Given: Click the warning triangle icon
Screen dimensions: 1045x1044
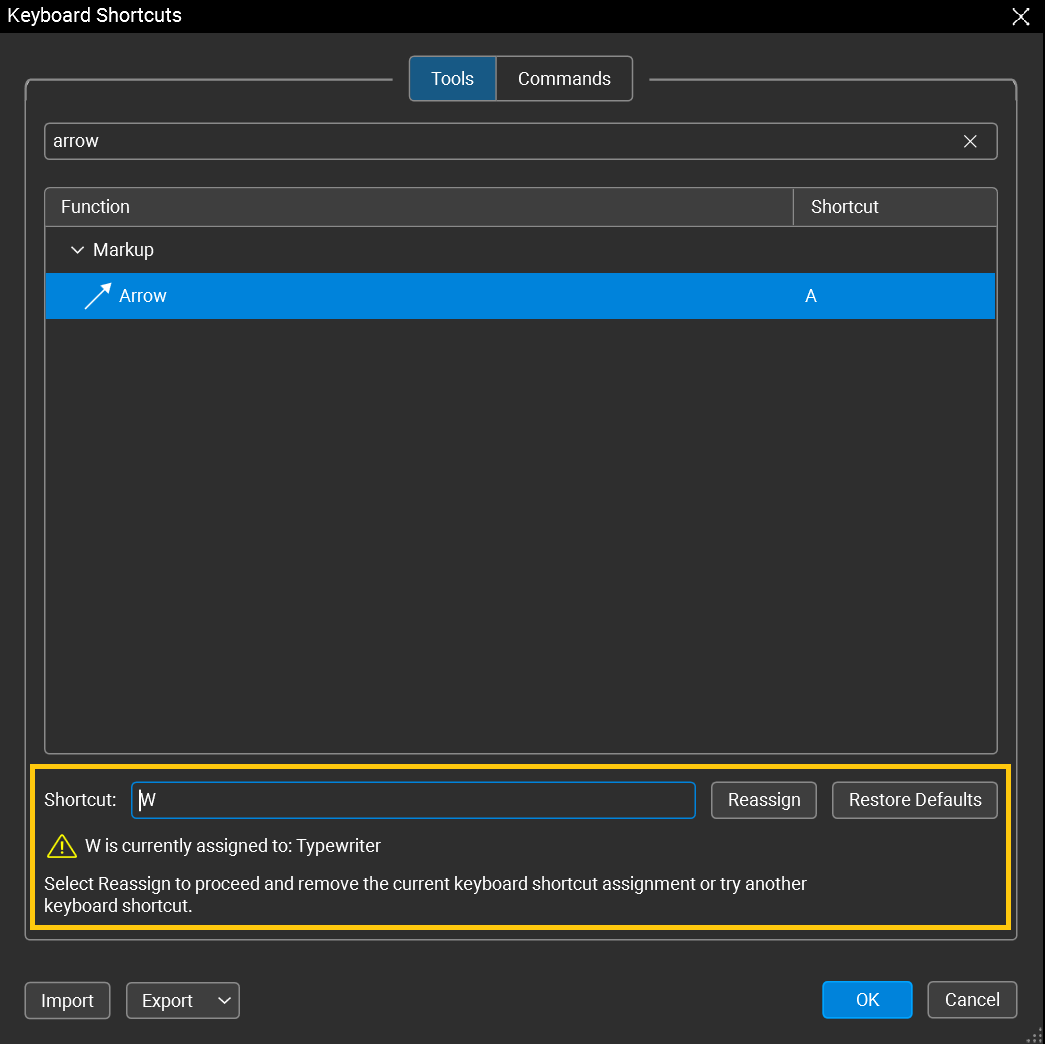Looking at the screenshot, I should pos(62,845).
